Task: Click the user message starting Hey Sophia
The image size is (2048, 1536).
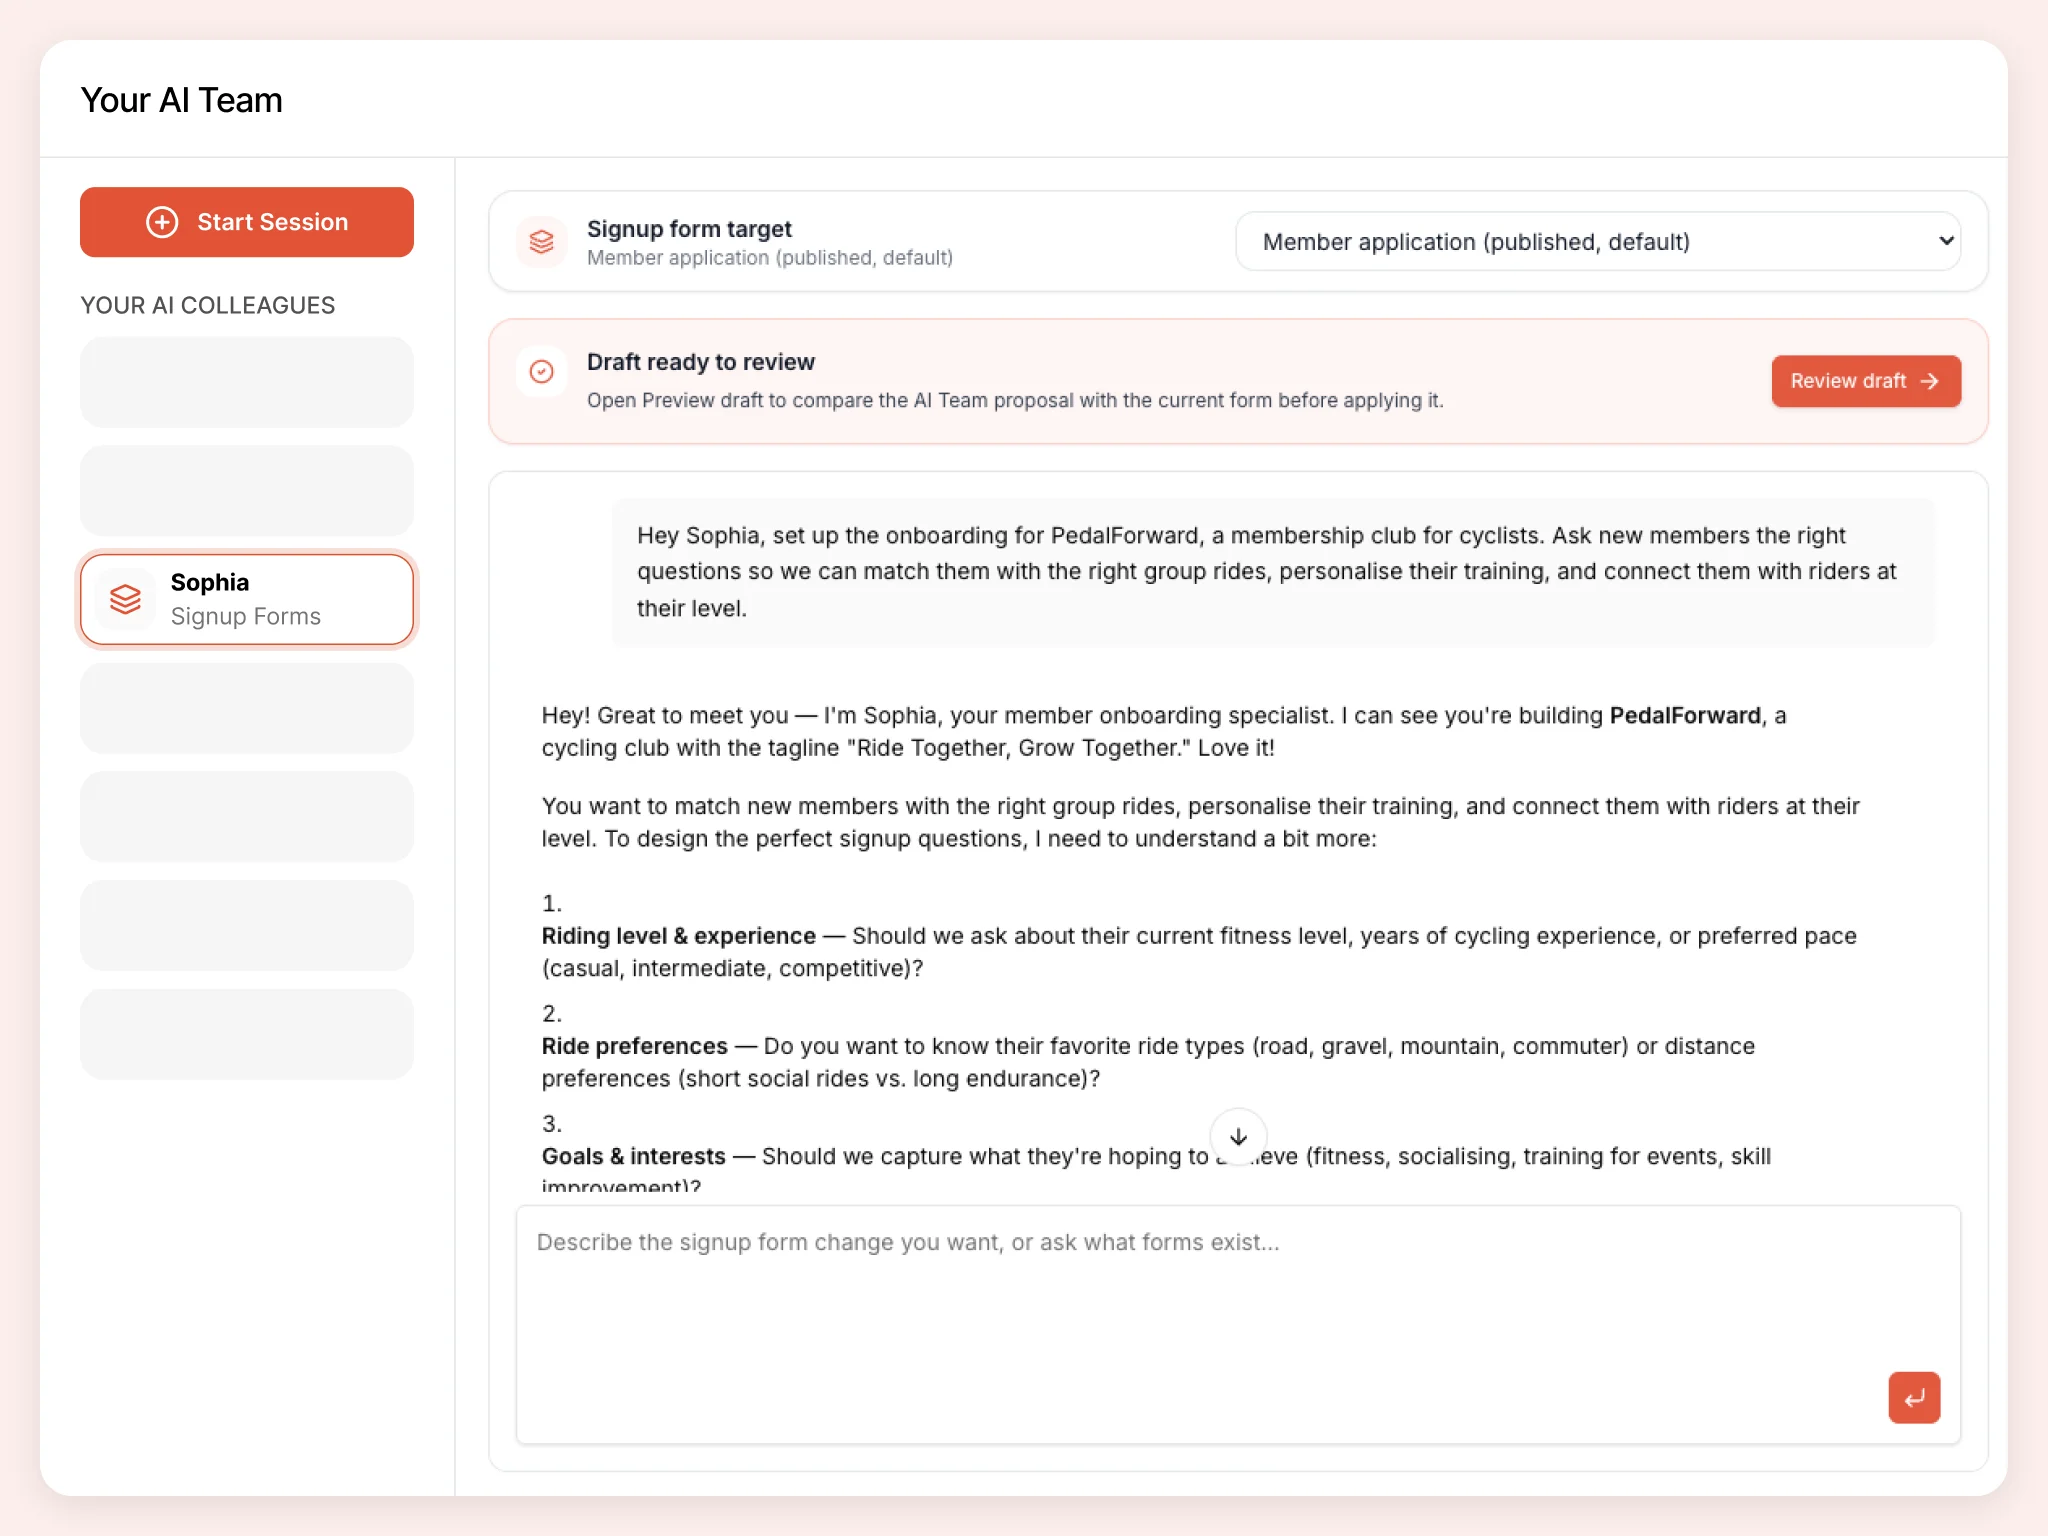Action: [x=1273, y=572]
